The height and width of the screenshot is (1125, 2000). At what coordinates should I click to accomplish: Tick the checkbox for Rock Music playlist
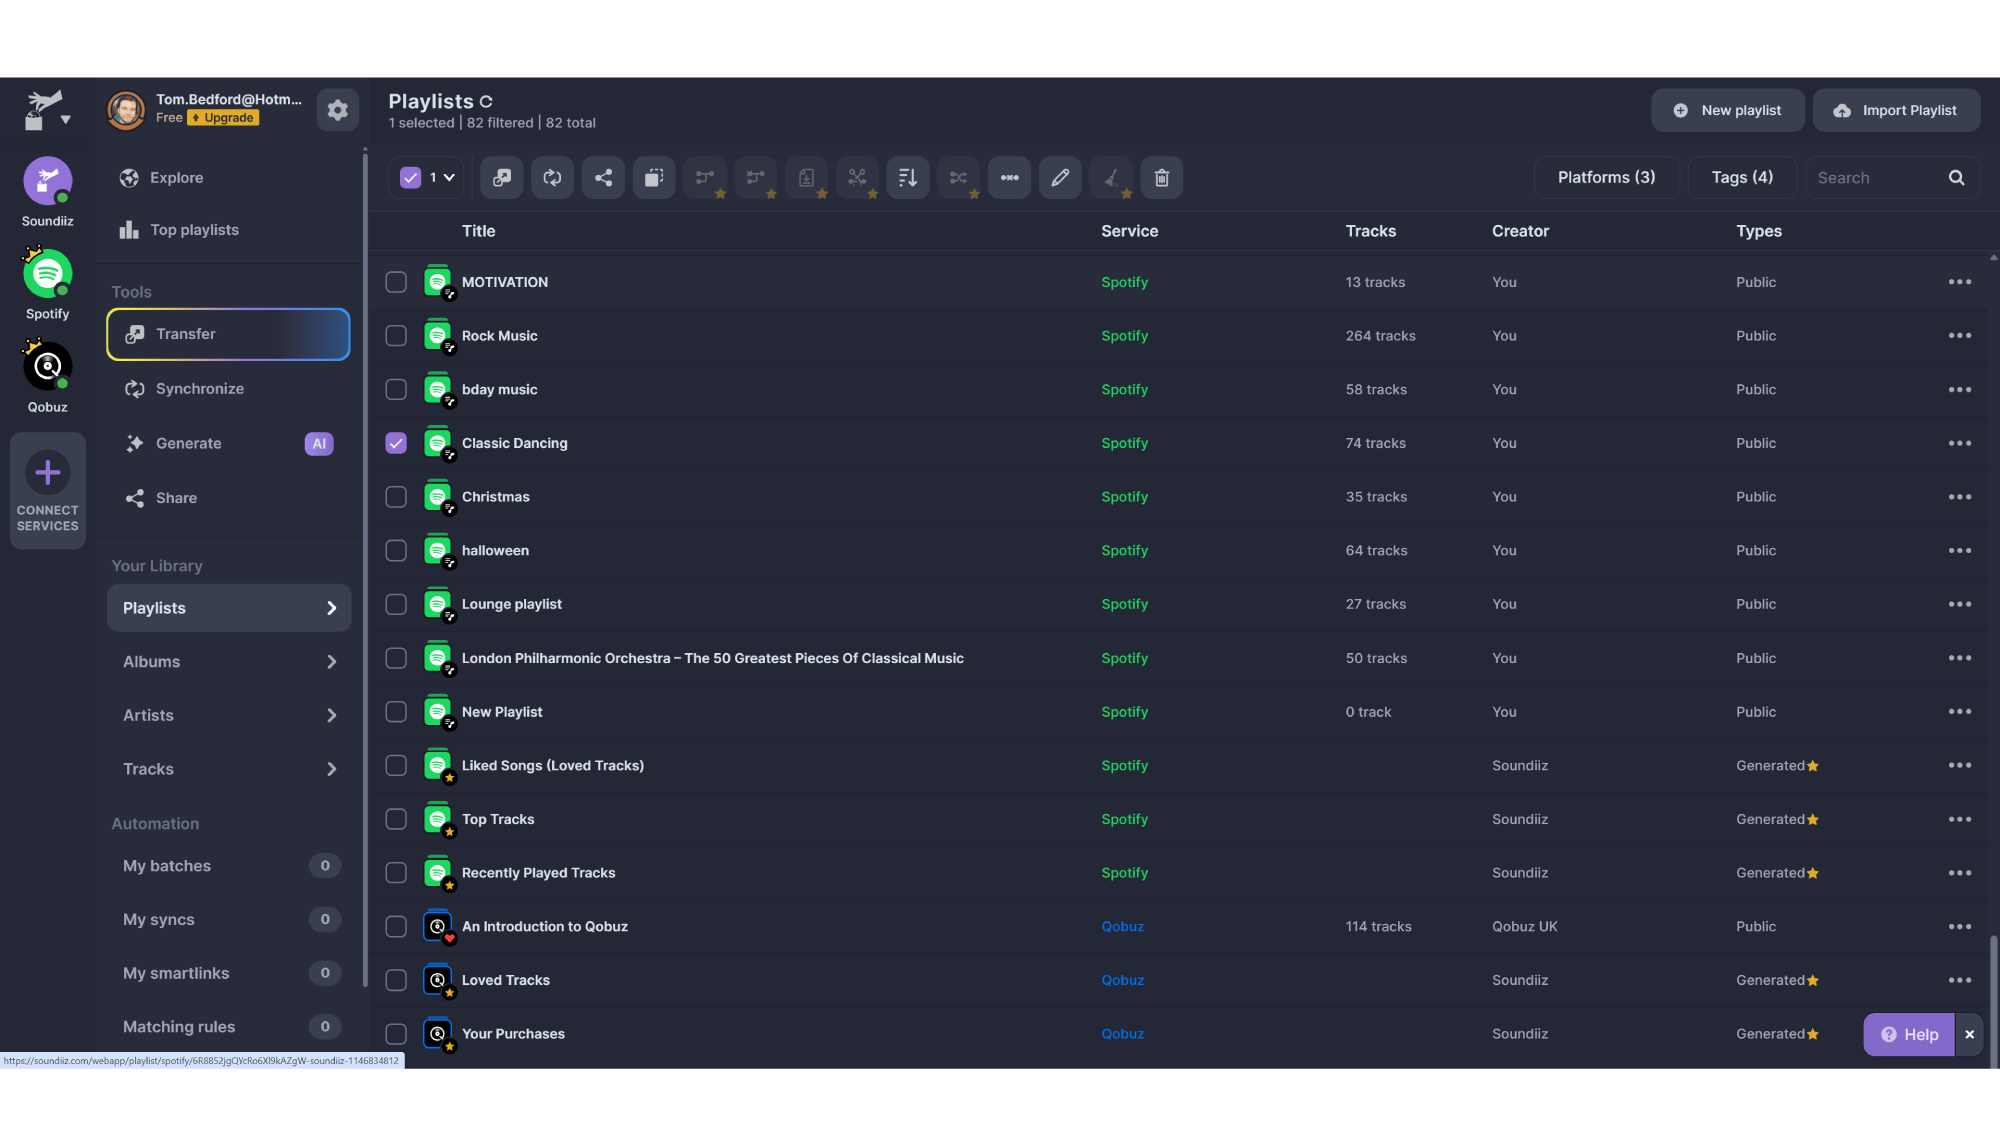click(395, 335)
